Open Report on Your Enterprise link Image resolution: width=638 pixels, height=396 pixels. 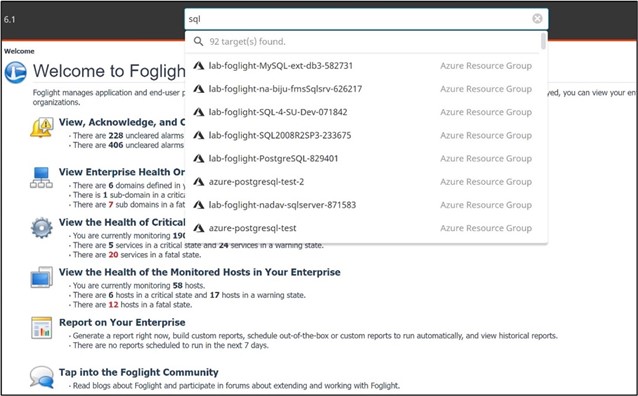coord(122,322)
